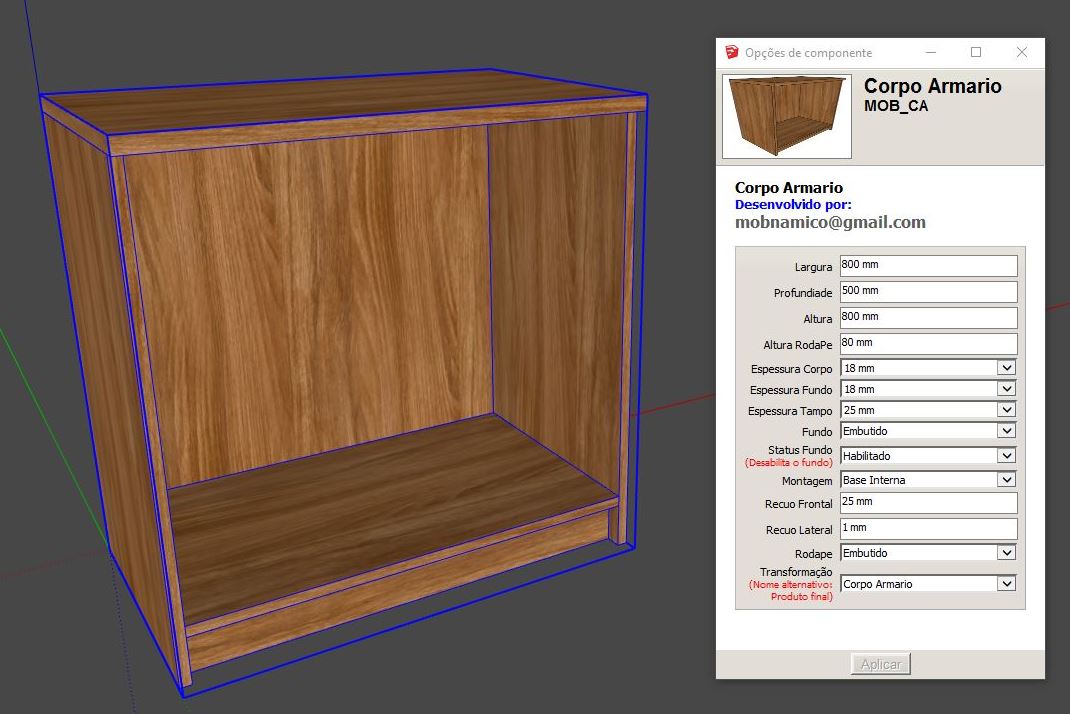Viewport: 1070px width, 714px height.
Task: Maximize the Opções de componente window
Action: (976, 53)
